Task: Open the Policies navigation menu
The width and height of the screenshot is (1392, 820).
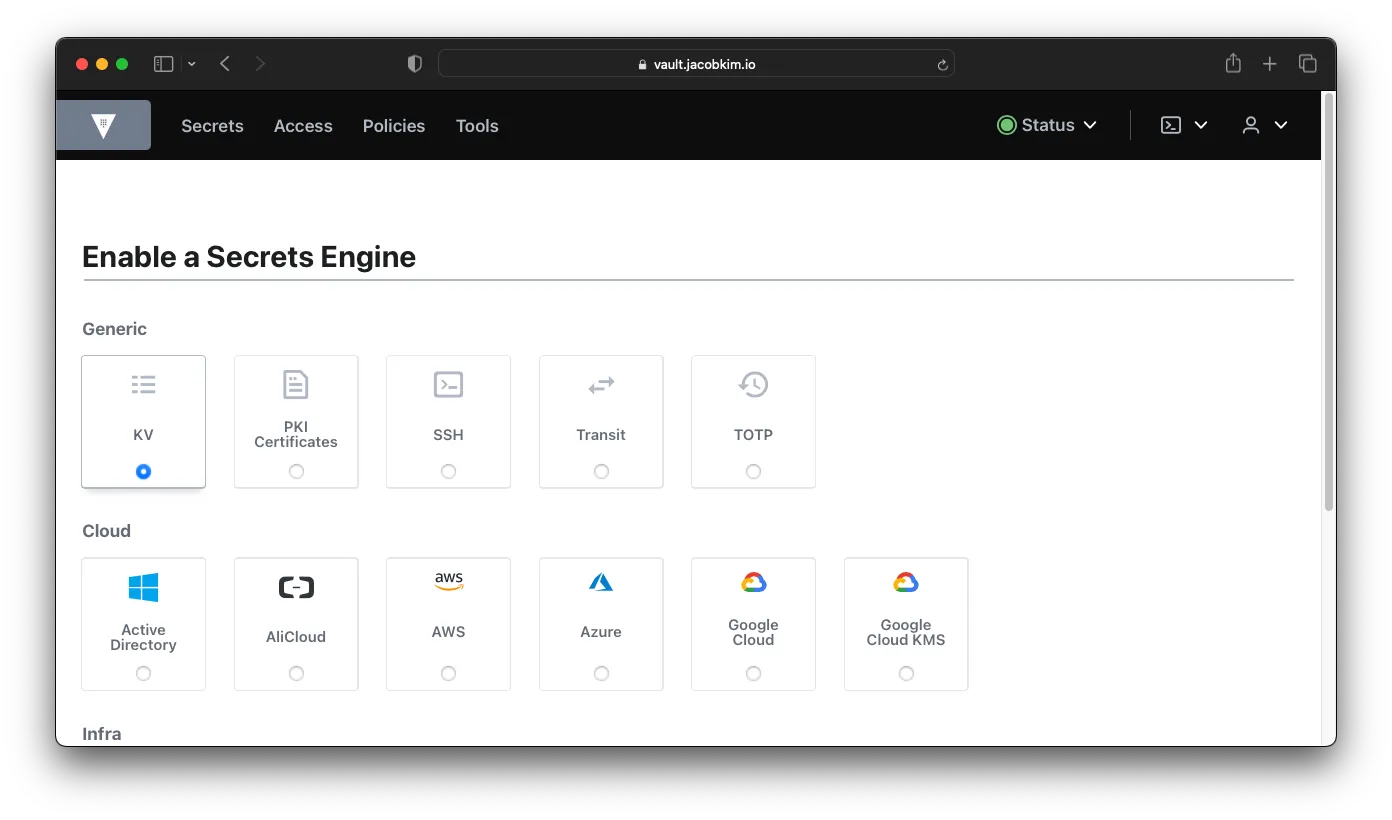Action: click(393, 125)
